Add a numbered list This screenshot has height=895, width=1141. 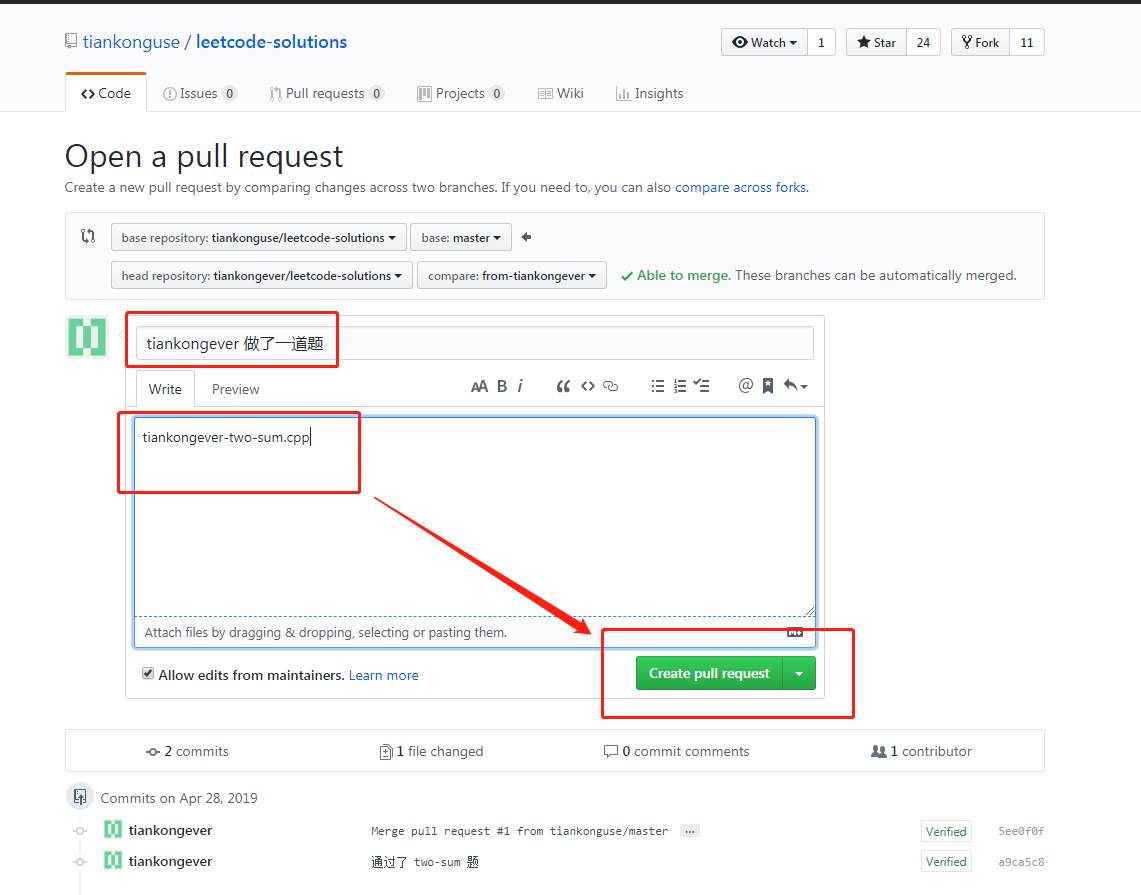[x=680, y=386]
